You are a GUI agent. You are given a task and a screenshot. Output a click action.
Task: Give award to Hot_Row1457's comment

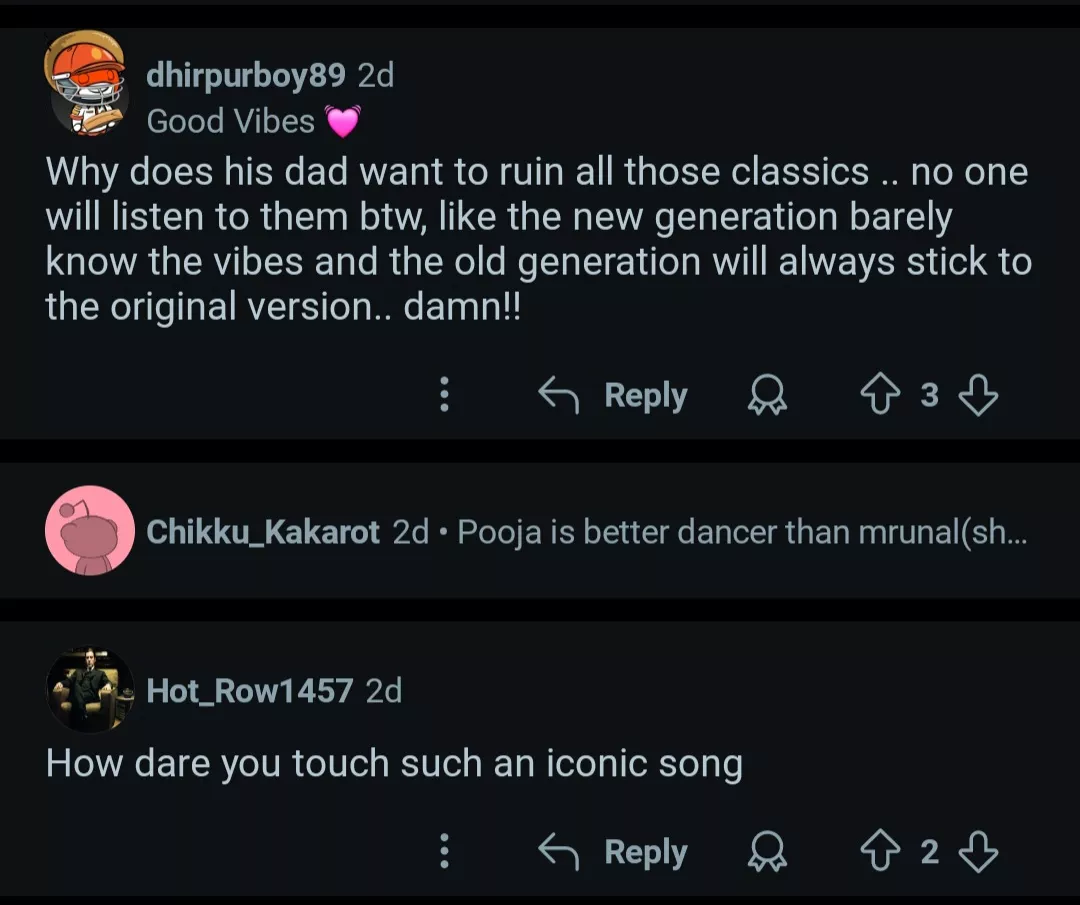click(x=768, y=852)
